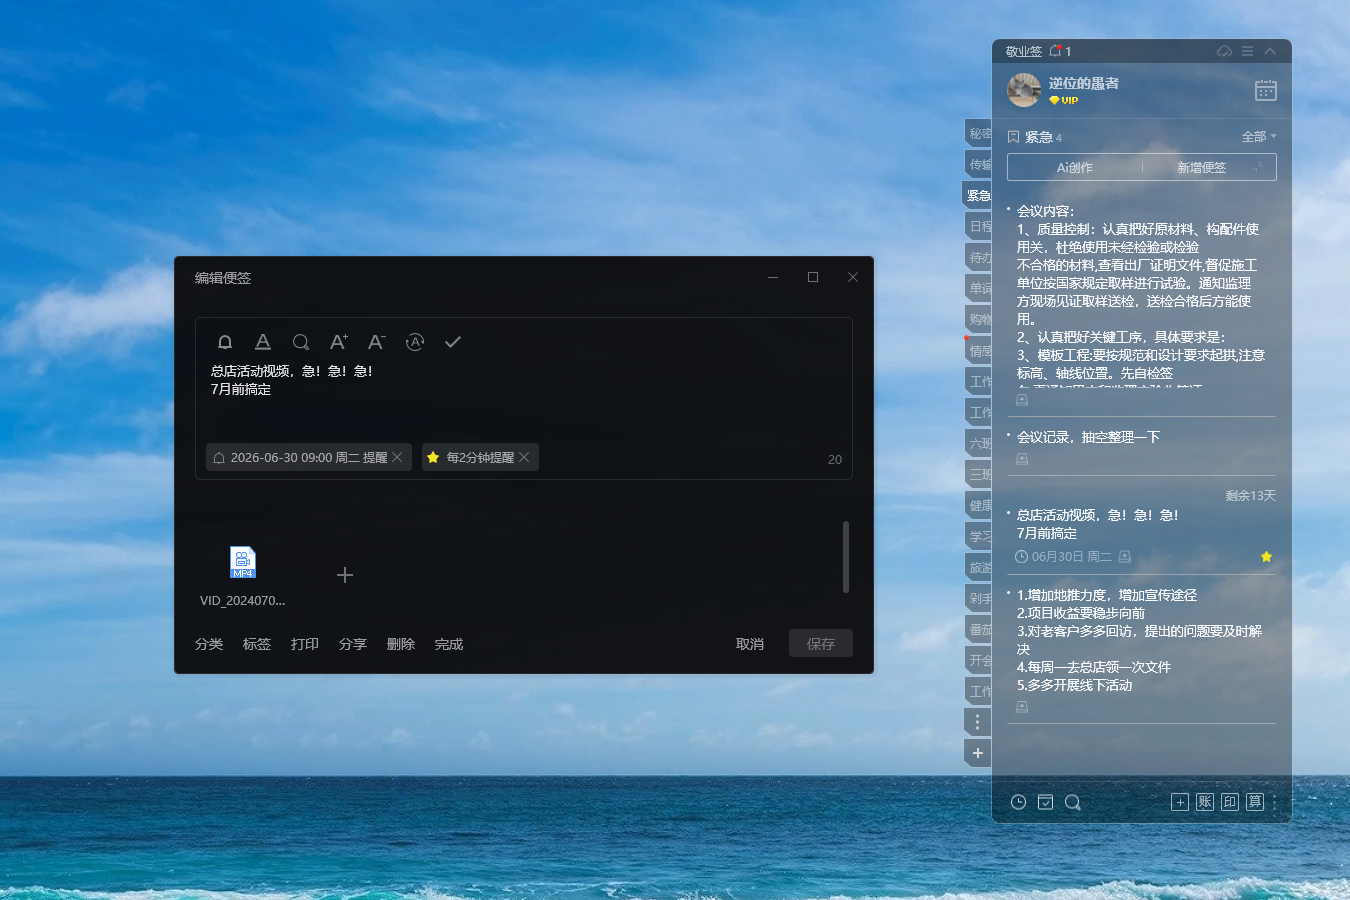The width and height of the screenshot is (1350, 900).
Task: Switch to the 待办 category tab
Action: click(x=978, y=257)
